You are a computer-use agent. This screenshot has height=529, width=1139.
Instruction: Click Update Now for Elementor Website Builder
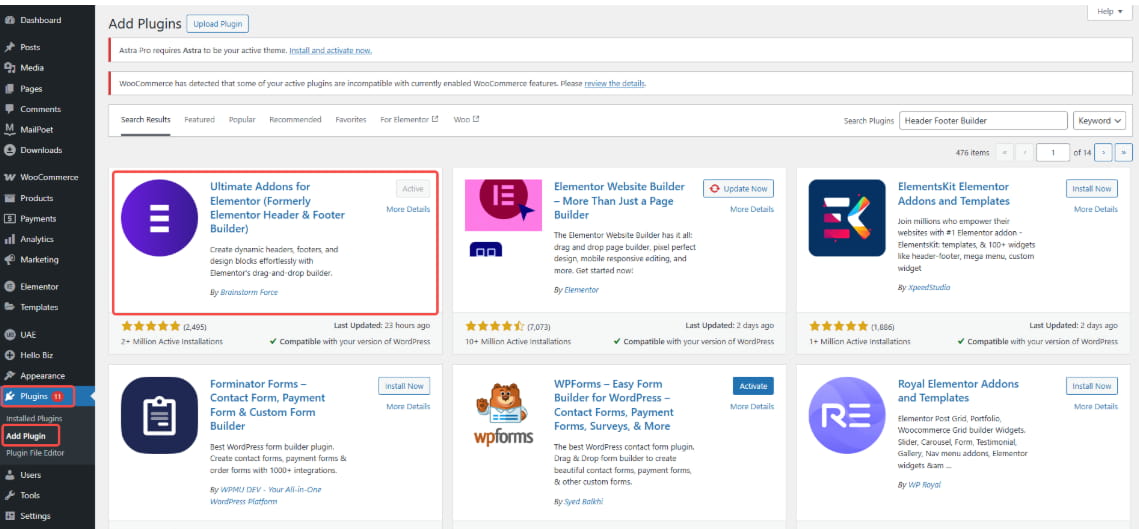coord(738,189)
